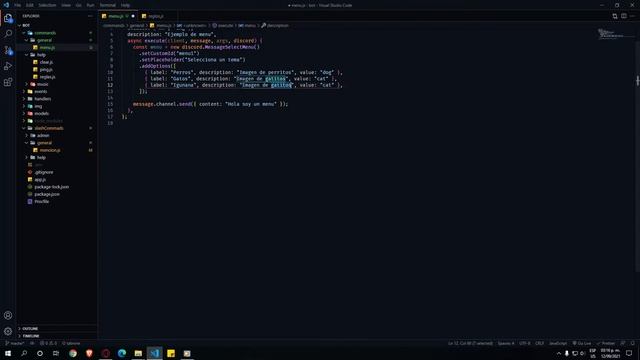640x360 pixels.
Task: Open Windows taskbar search
Action: click(24, 353)
